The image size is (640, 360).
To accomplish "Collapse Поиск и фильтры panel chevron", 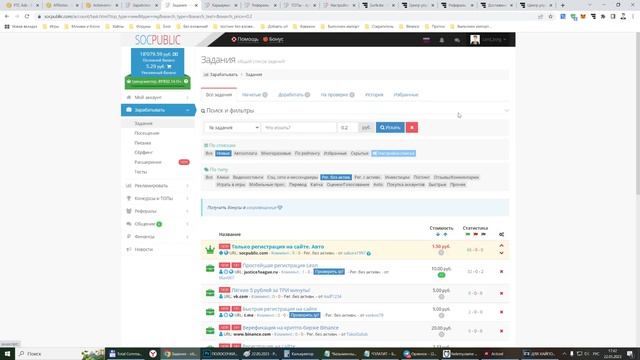I will [x=506, y=111].
